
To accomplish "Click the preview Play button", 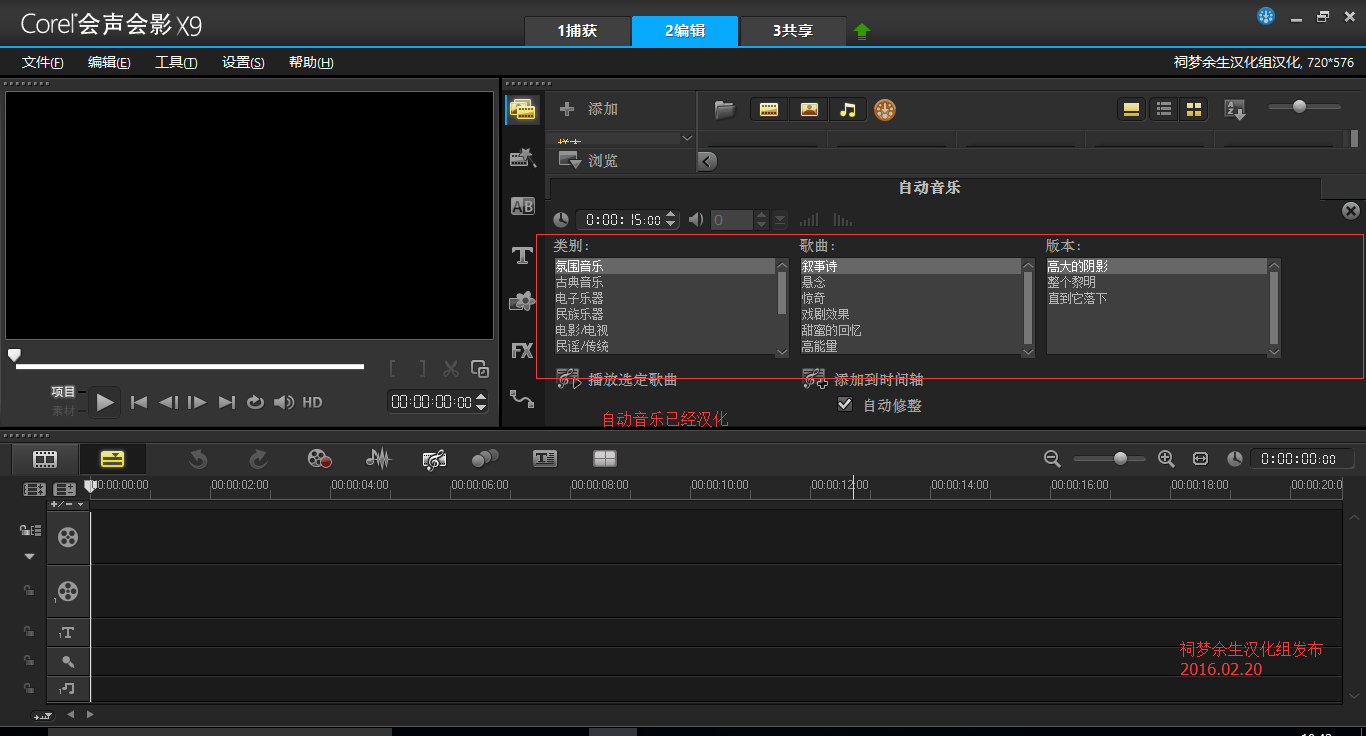I will (x=105, y=402).
